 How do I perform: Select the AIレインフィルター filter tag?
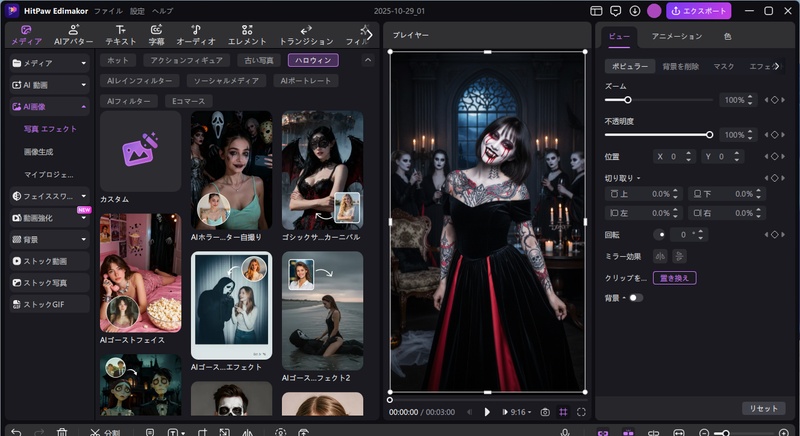(x=140, y=81)
